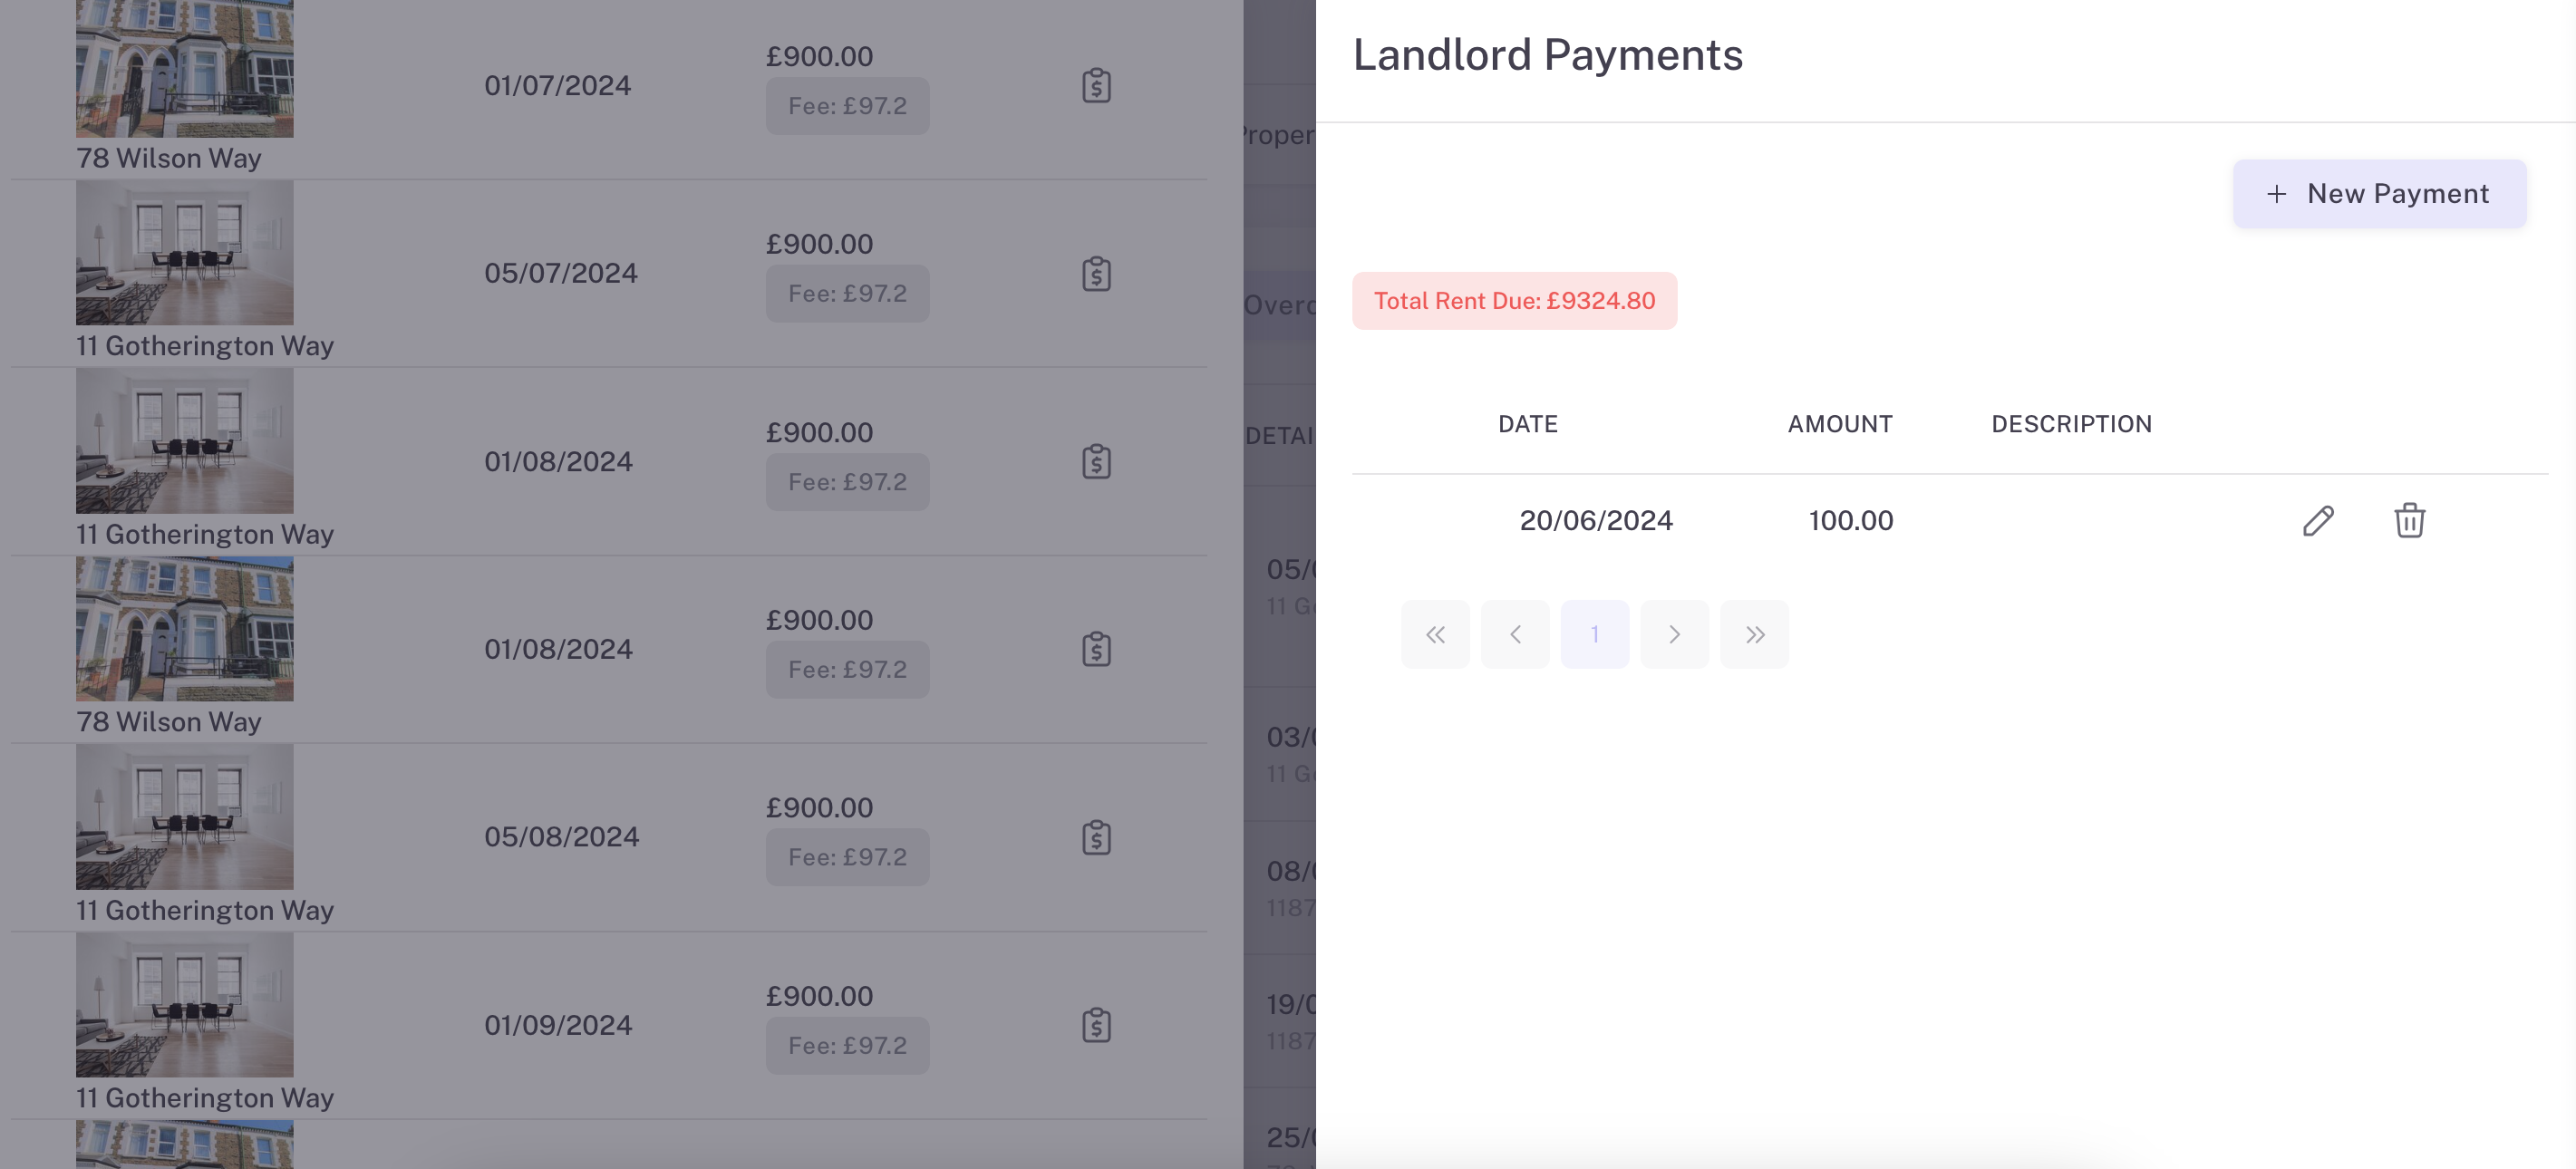This screenshot has height=1169, width=2576.
Task: Open payment icon for 05/07/2024 Gotherington rent
Action: coord(1096,274)
